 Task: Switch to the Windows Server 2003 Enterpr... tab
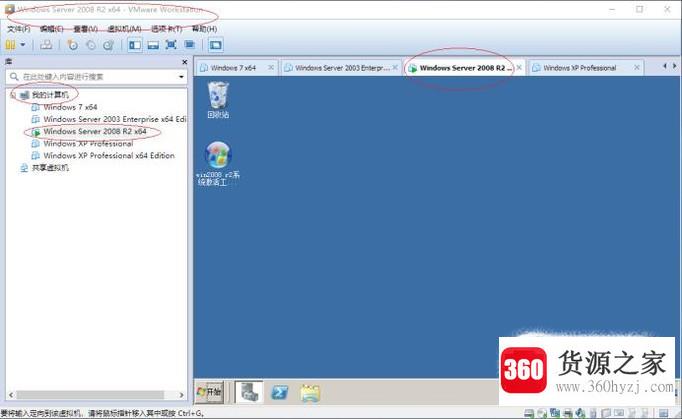click(341, 68)
